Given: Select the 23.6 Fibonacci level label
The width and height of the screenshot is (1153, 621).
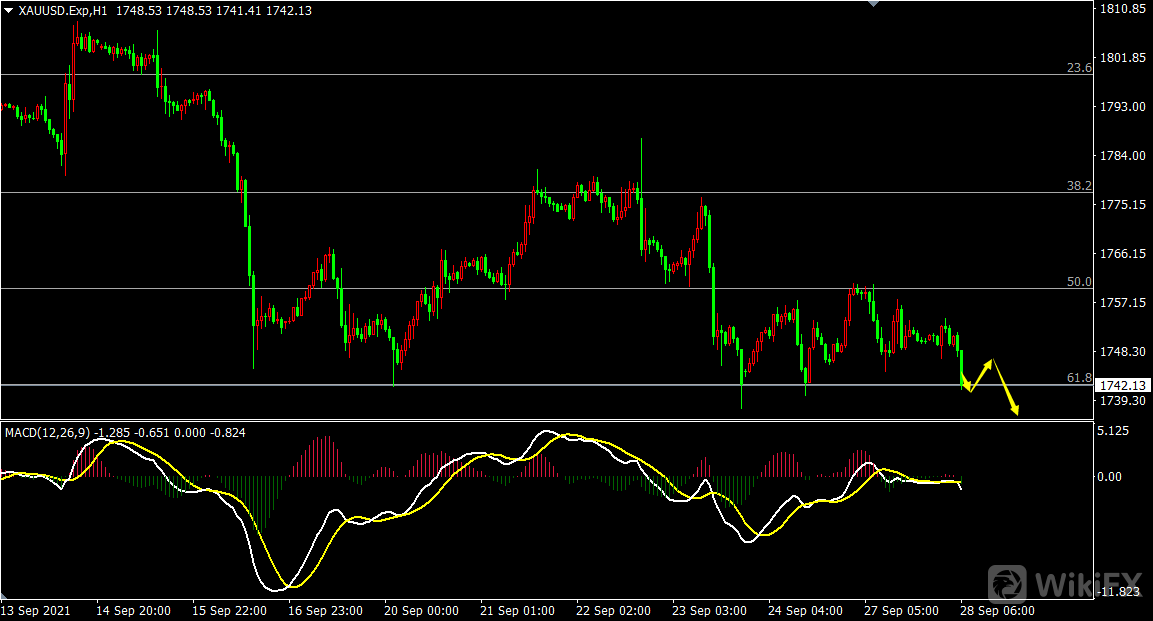Looking at the screenshot, I should [1078, 68].
